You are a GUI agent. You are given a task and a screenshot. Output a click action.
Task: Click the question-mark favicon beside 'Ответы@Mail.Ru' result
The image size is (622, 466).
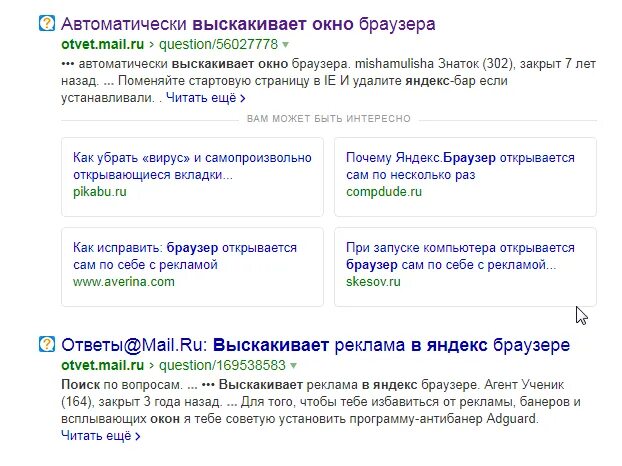click(x=47, y=344)
